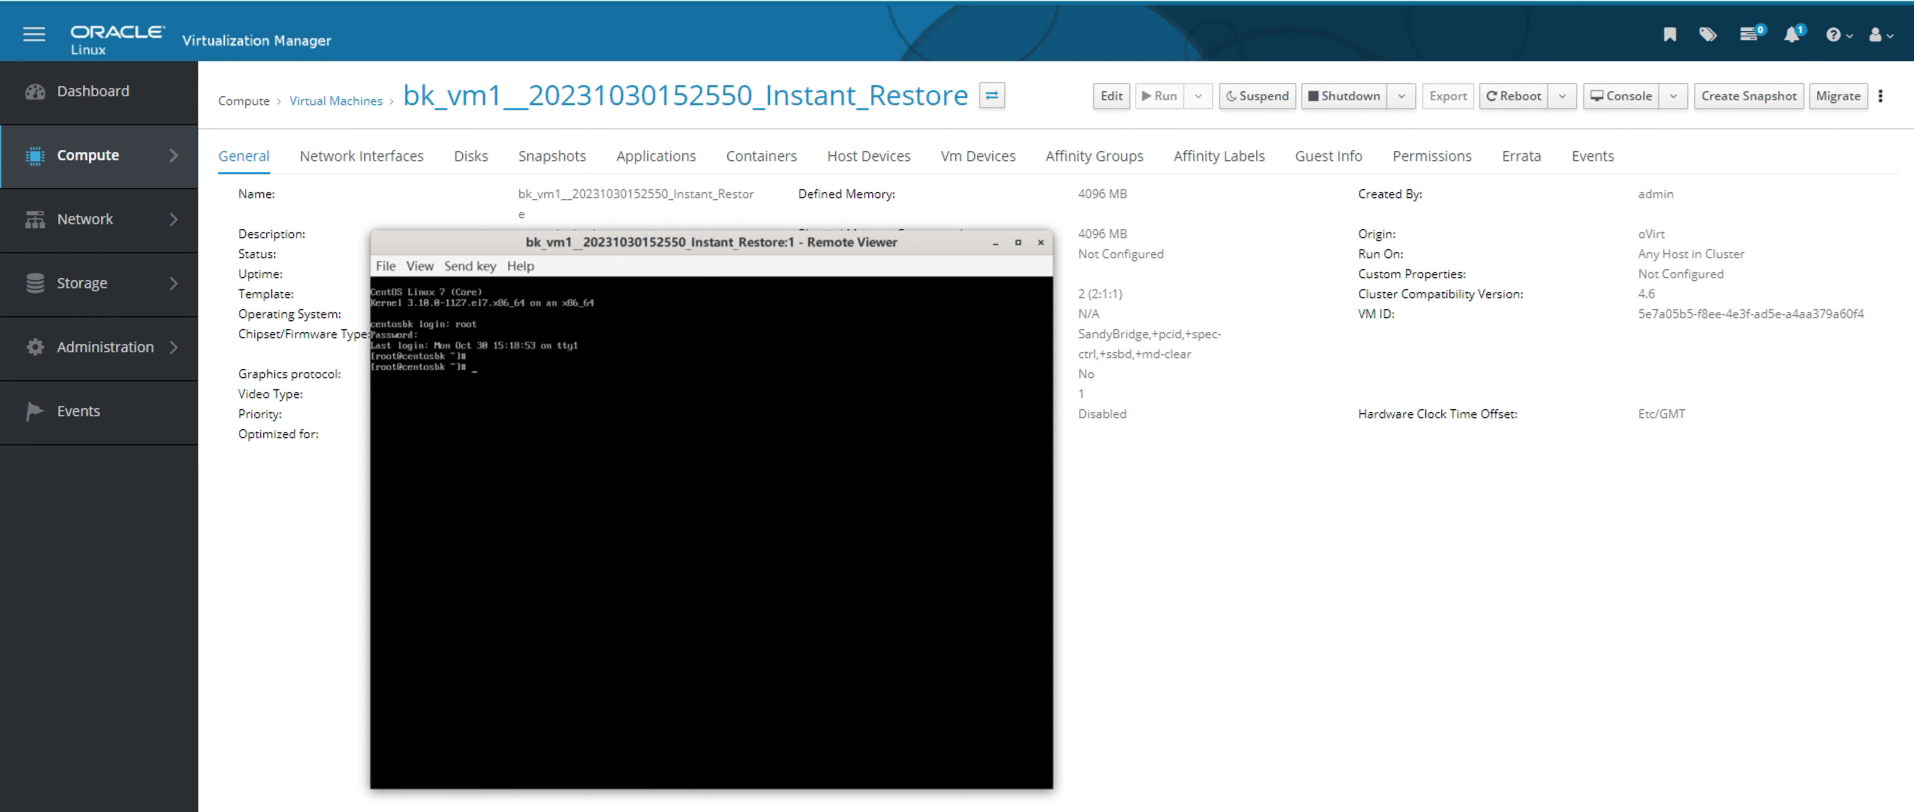Open the help question mark menu

pos(1839,35)
